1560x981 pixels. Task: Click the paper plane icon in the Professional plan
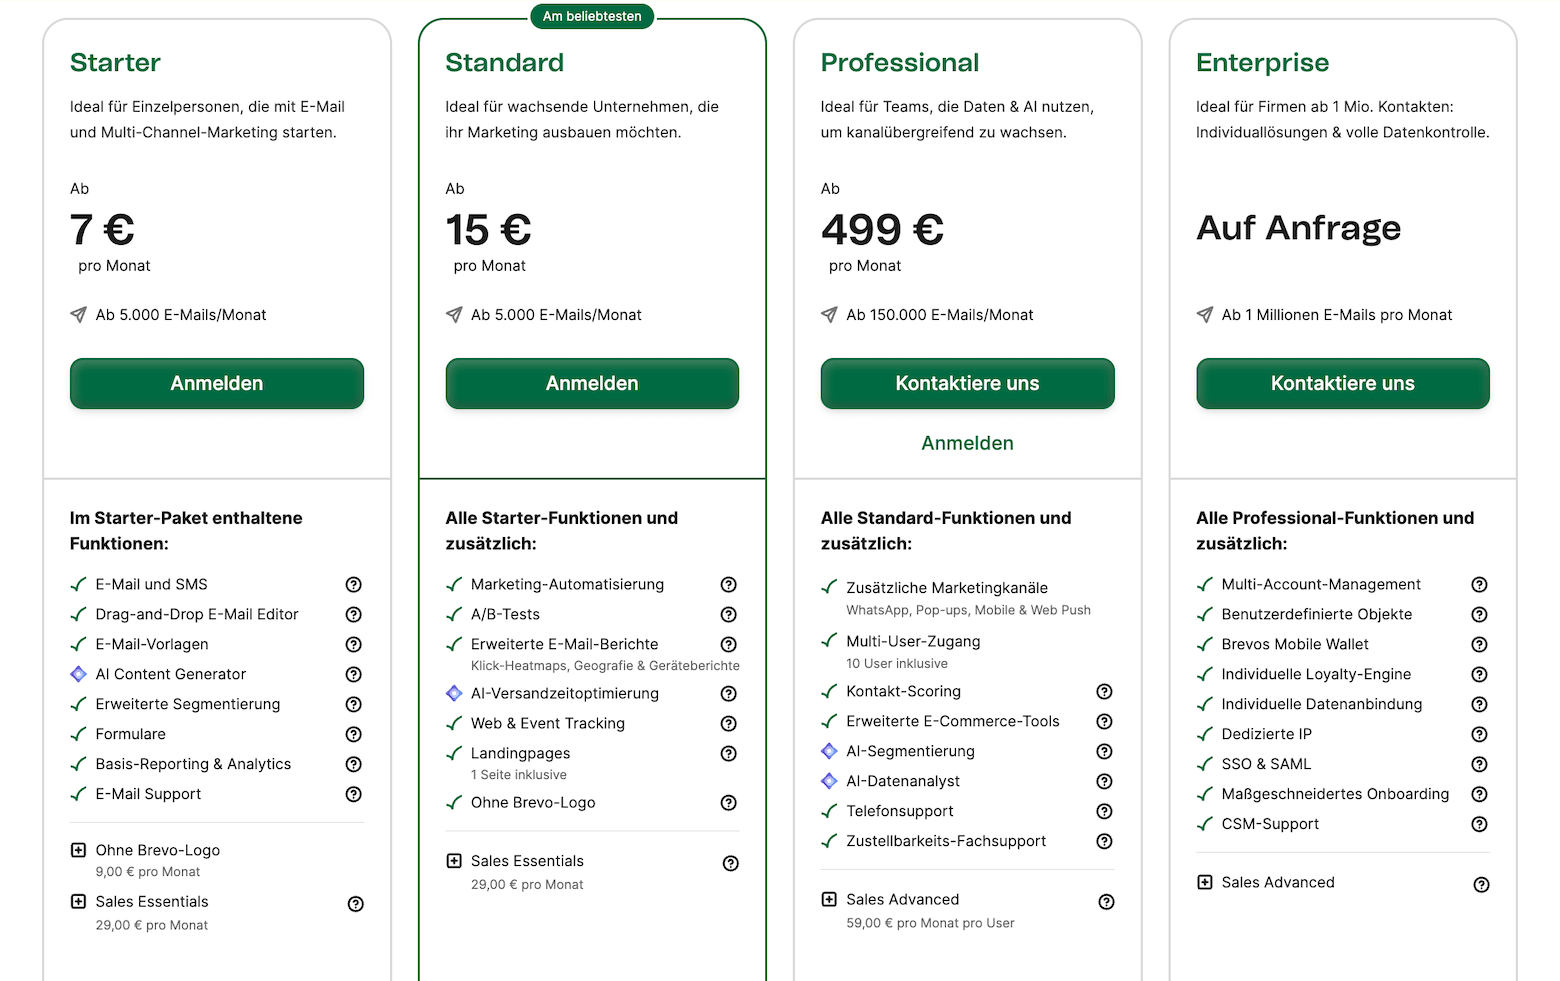tap(829, 314)
